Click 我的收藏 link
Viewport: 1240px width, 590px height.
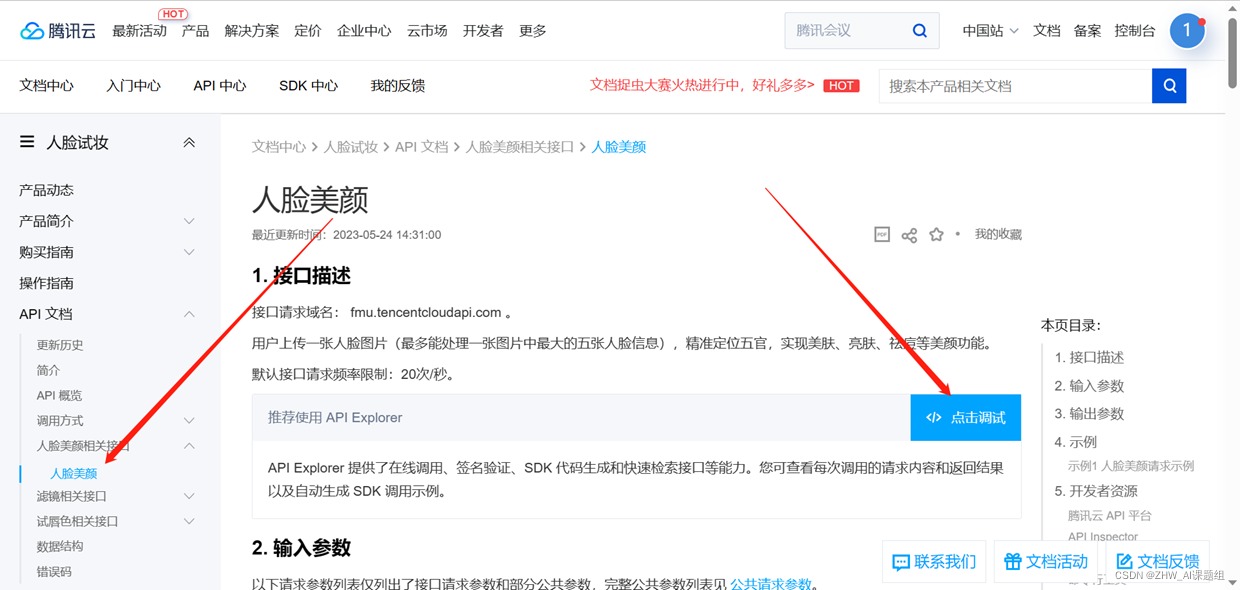coord(998,234)
